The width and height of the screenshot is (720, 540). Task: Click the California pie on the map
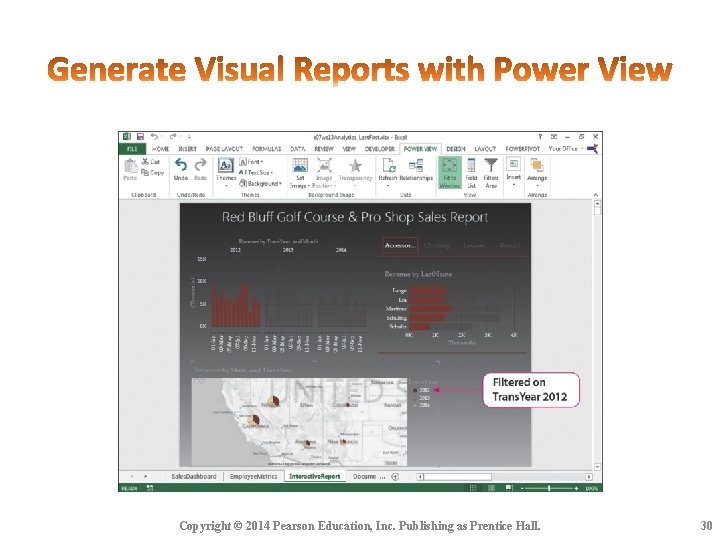click(253, 419)
